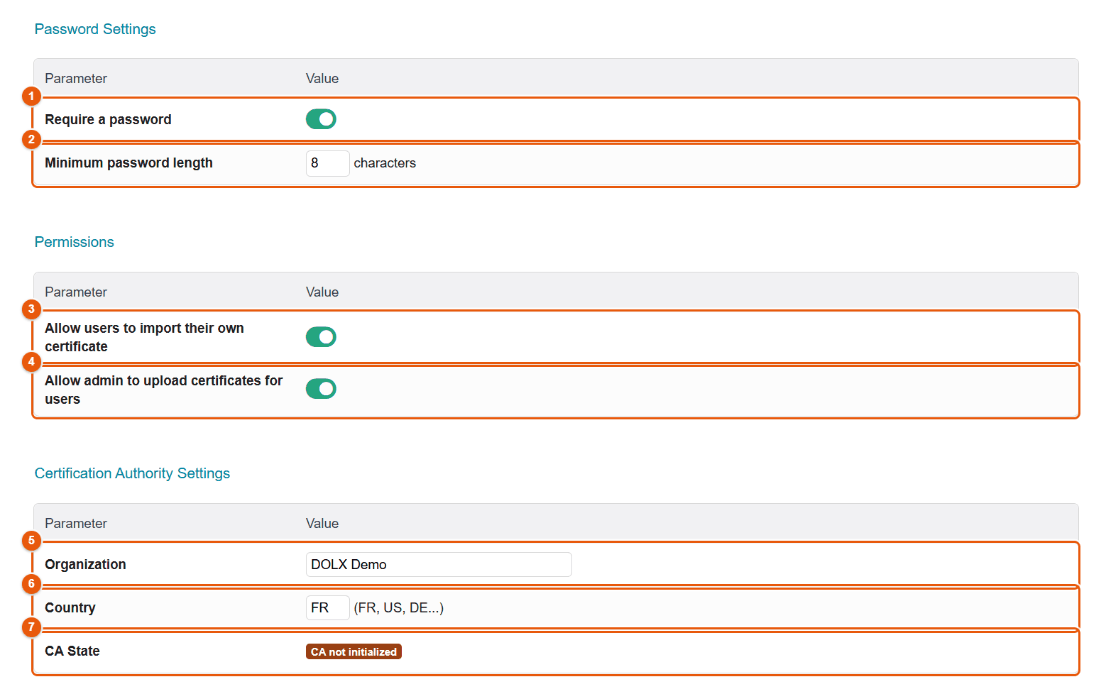Click the Allow admin to upload certificates label
Viewport: 1106px width, 694px height.
pos(164,389)
